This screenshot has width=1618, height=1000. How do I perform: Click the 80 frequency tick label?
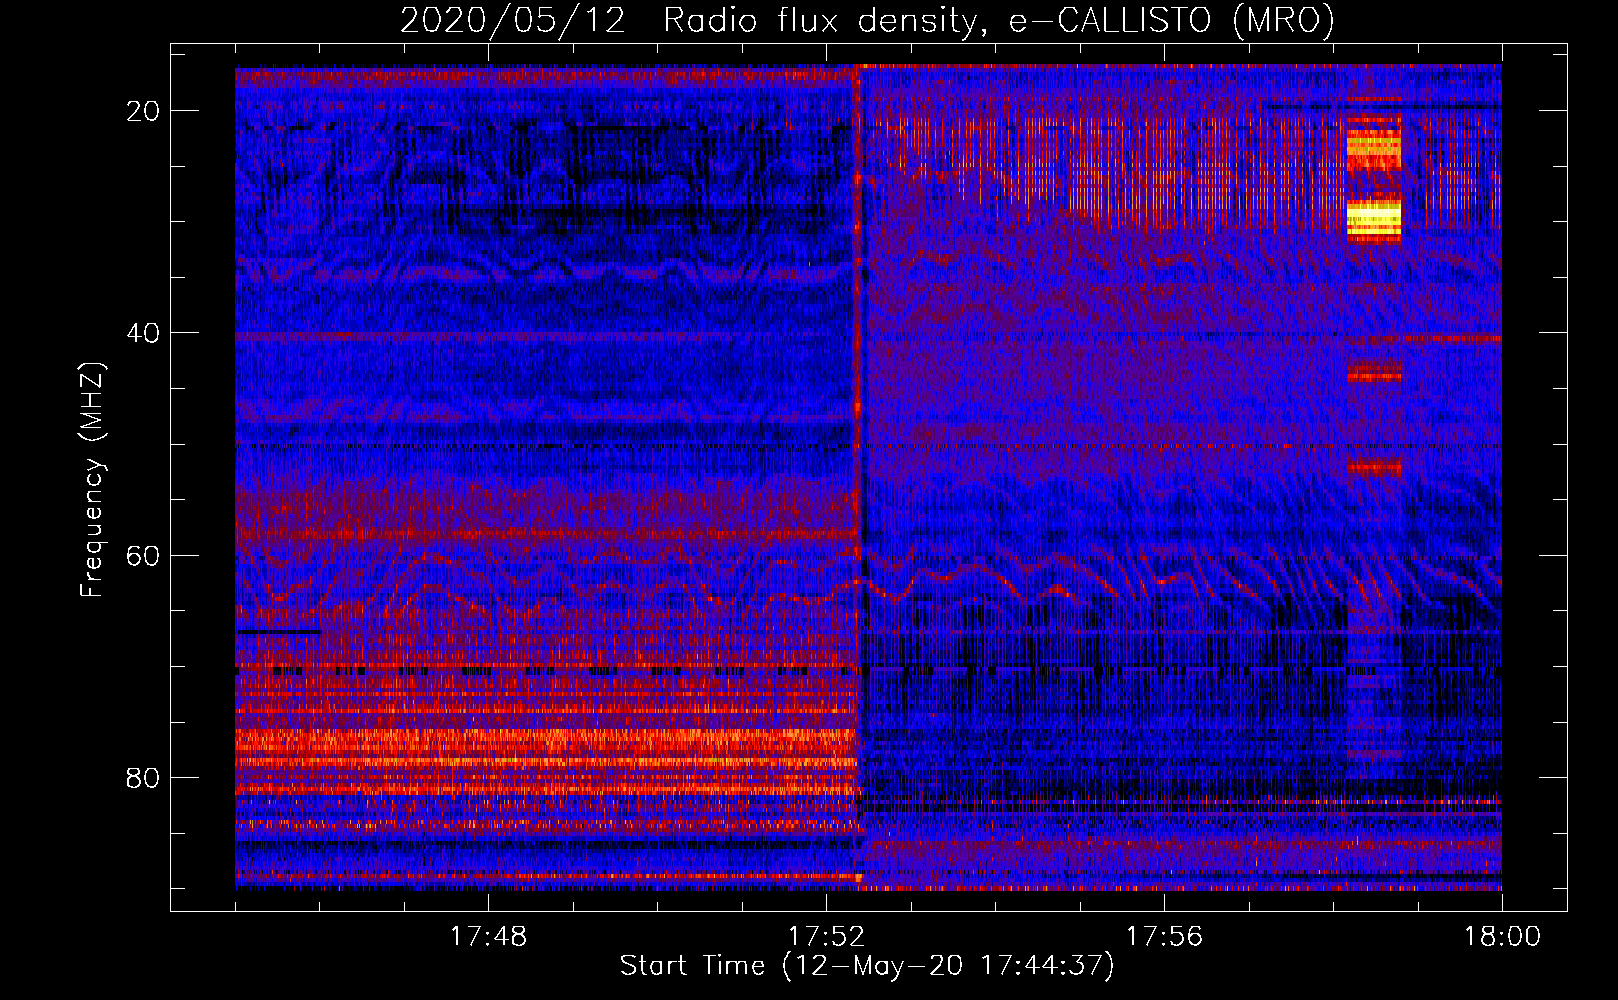(144, 777)
